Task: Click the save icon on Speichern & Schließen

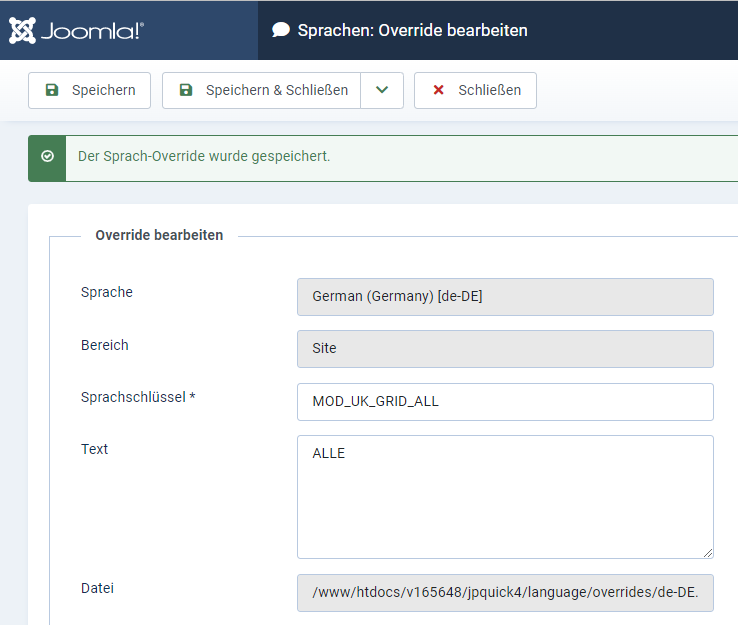Action: coord(186,90)
